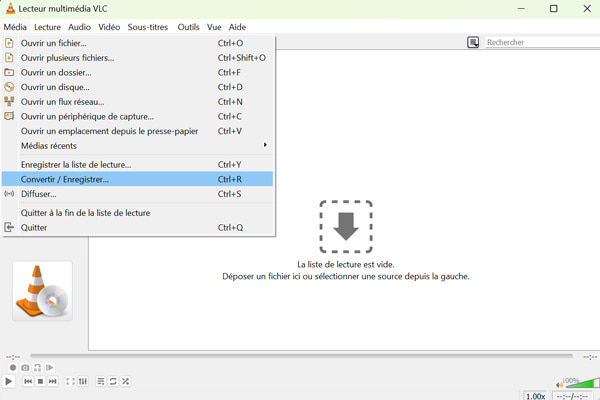Toggle shuffle random playback
Screen dimensions: 600x400
click(125, 381)
